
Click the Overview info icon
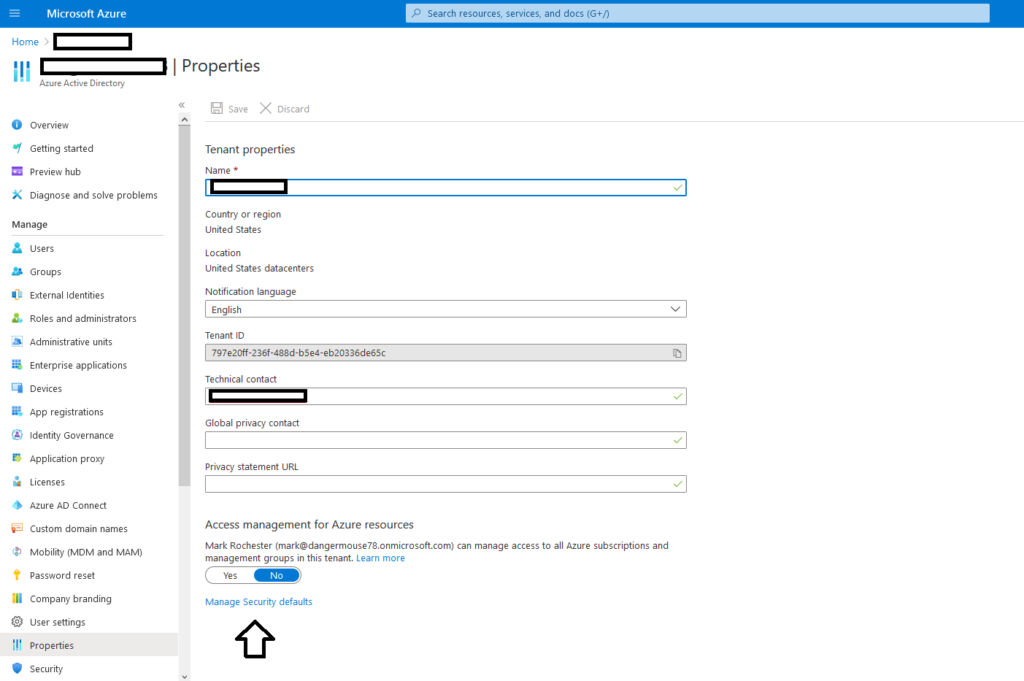click(x=17, y=125)
